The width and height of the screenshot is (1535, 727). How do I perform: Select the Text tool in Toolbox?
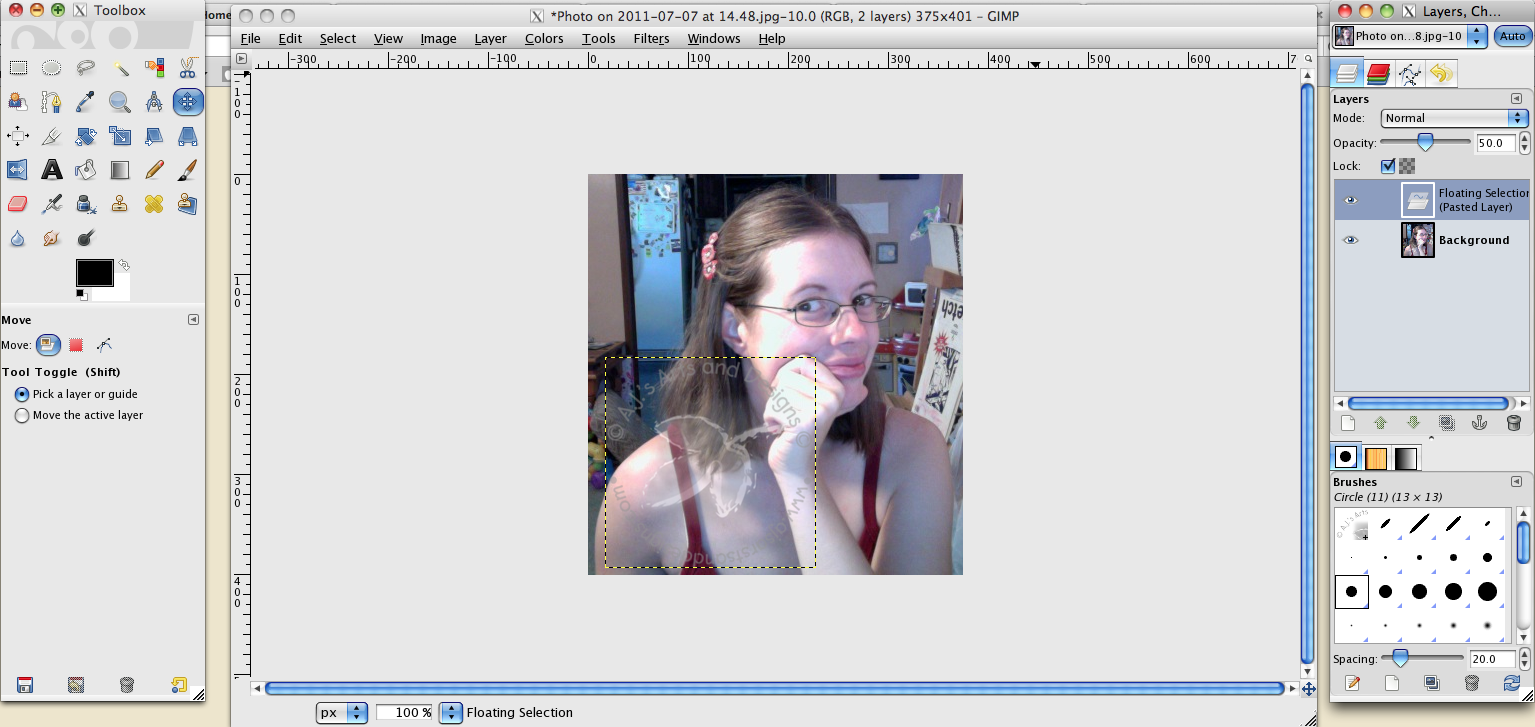pos(52,170)
